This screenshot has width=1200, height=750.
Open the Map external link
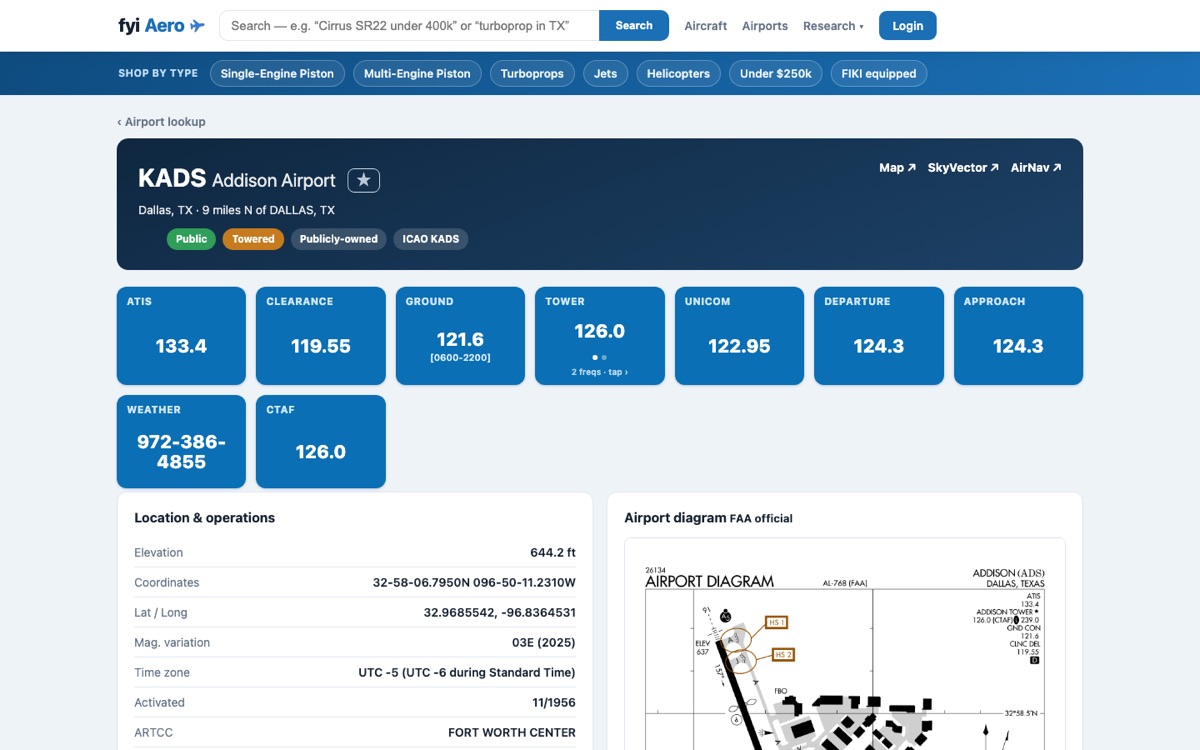point(897,168)
